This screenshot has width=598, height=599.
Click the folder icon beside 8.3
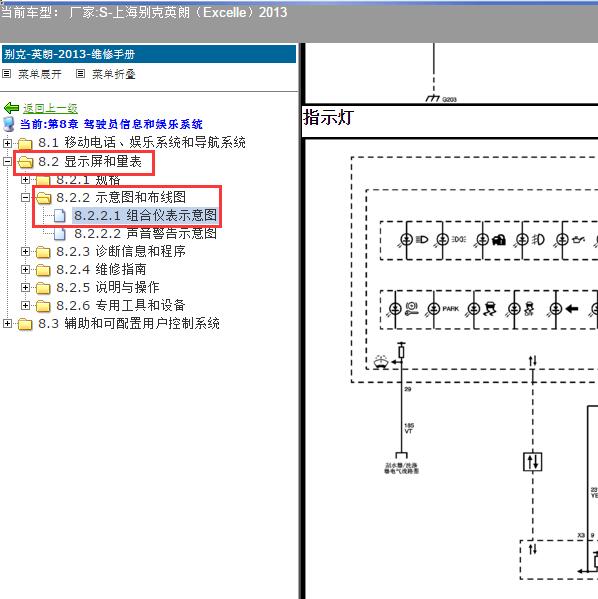[x=25, y=324]
